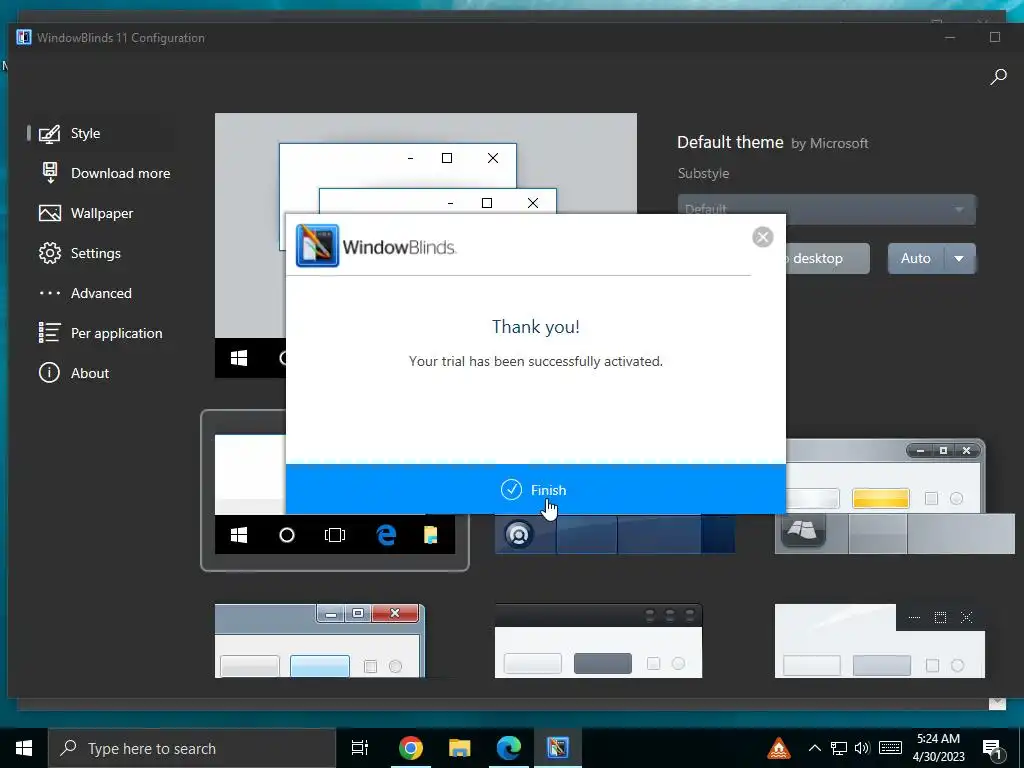The height and width of the screenshot is (768, 1024).
Task: Click the Style monitor-pen icon
Action: [50, 133]
